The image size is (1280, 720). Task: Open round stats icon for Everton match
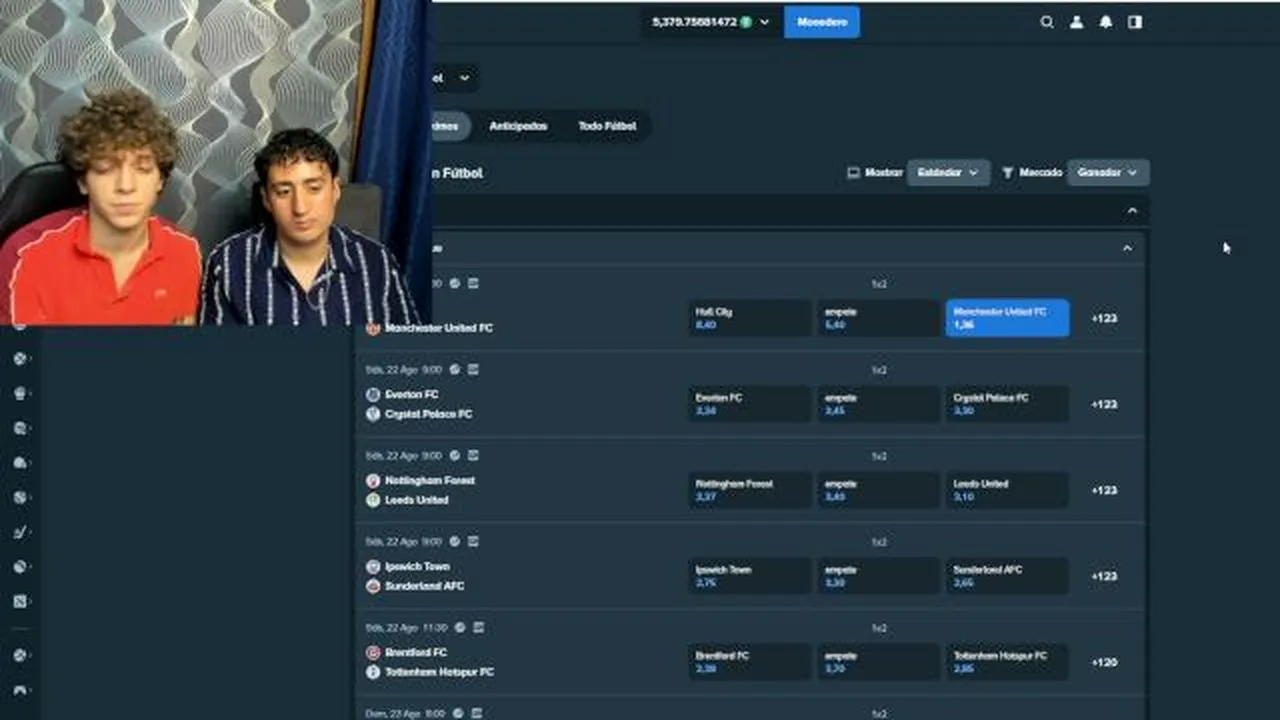click(x=455, y=369)
